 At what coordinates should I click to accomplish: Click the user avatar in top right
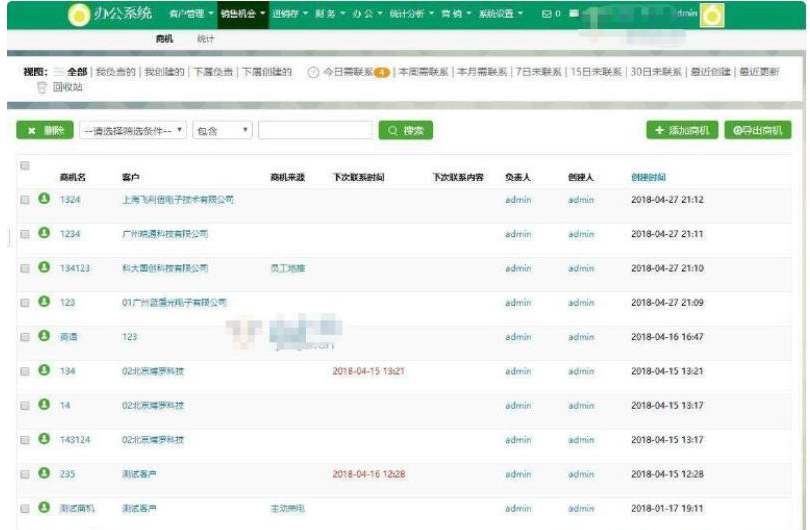click(712, 15)
